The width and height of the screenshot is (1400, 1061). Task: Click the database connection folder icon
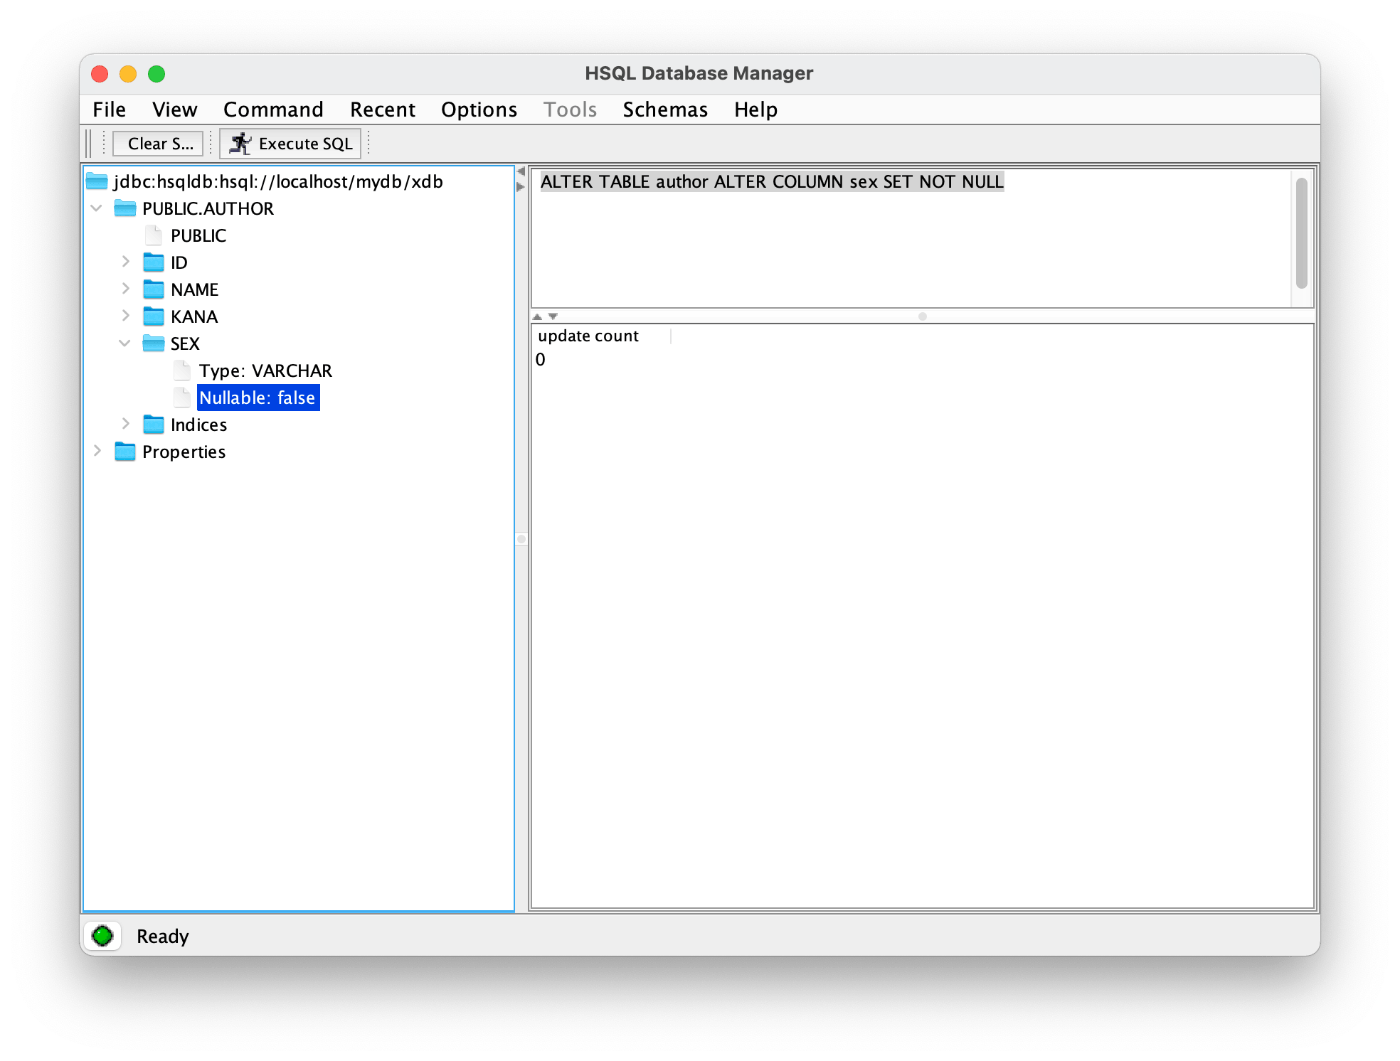coord(97,181)
